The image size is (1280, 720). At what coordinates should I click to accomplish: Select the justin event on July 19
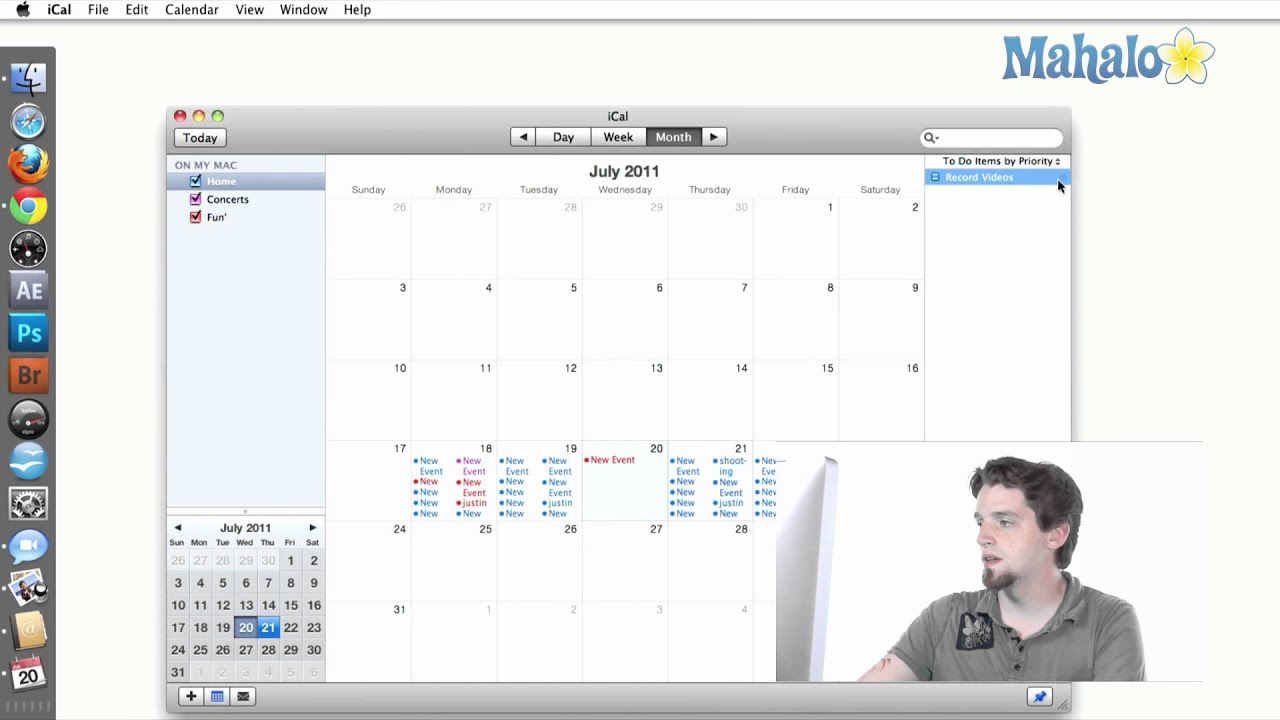tap(558, 503)
